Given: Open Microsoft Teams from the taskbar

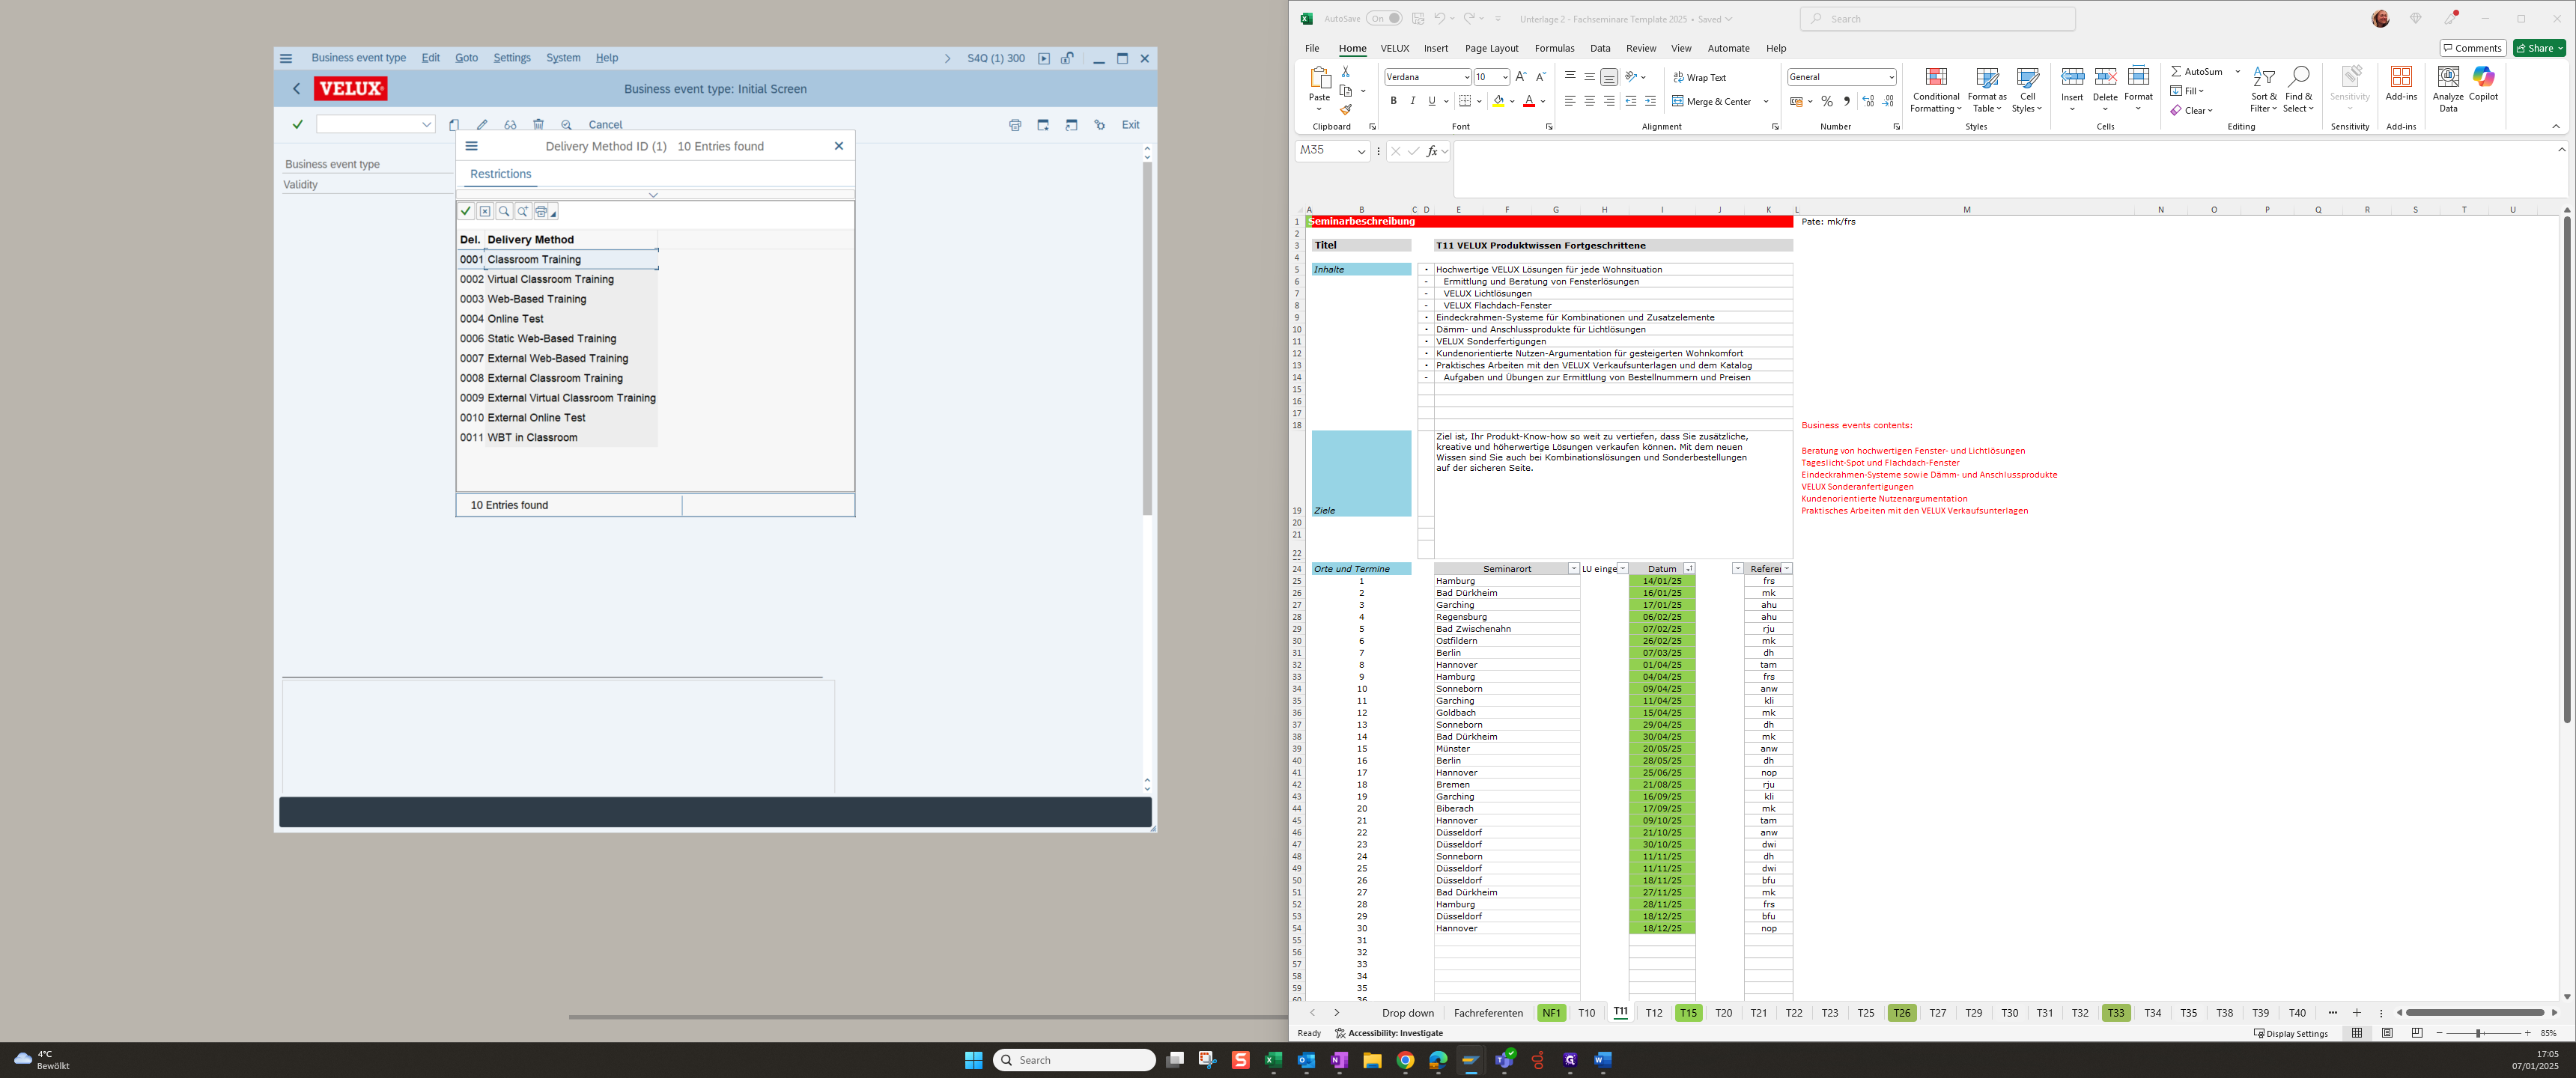Looking at the screenshot, I should click(x=1504, y=1060).
